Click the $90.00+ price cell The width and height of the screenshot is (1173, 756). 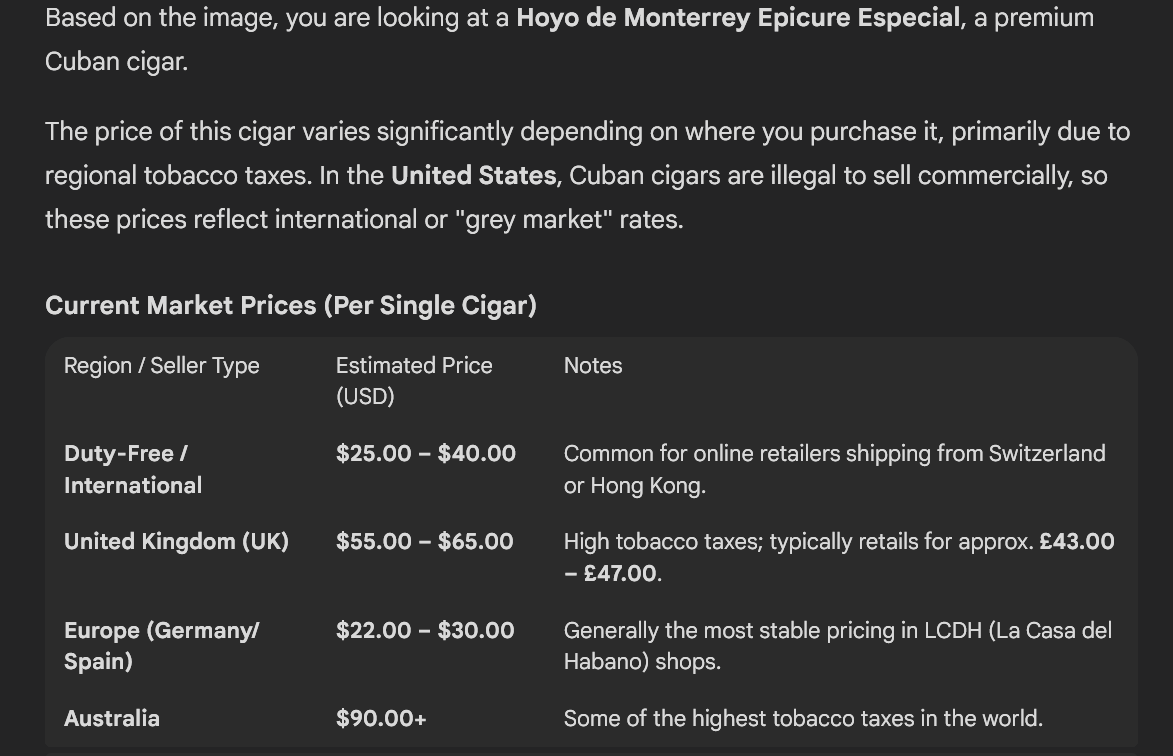pyautogui.click(x=381, y=718)
